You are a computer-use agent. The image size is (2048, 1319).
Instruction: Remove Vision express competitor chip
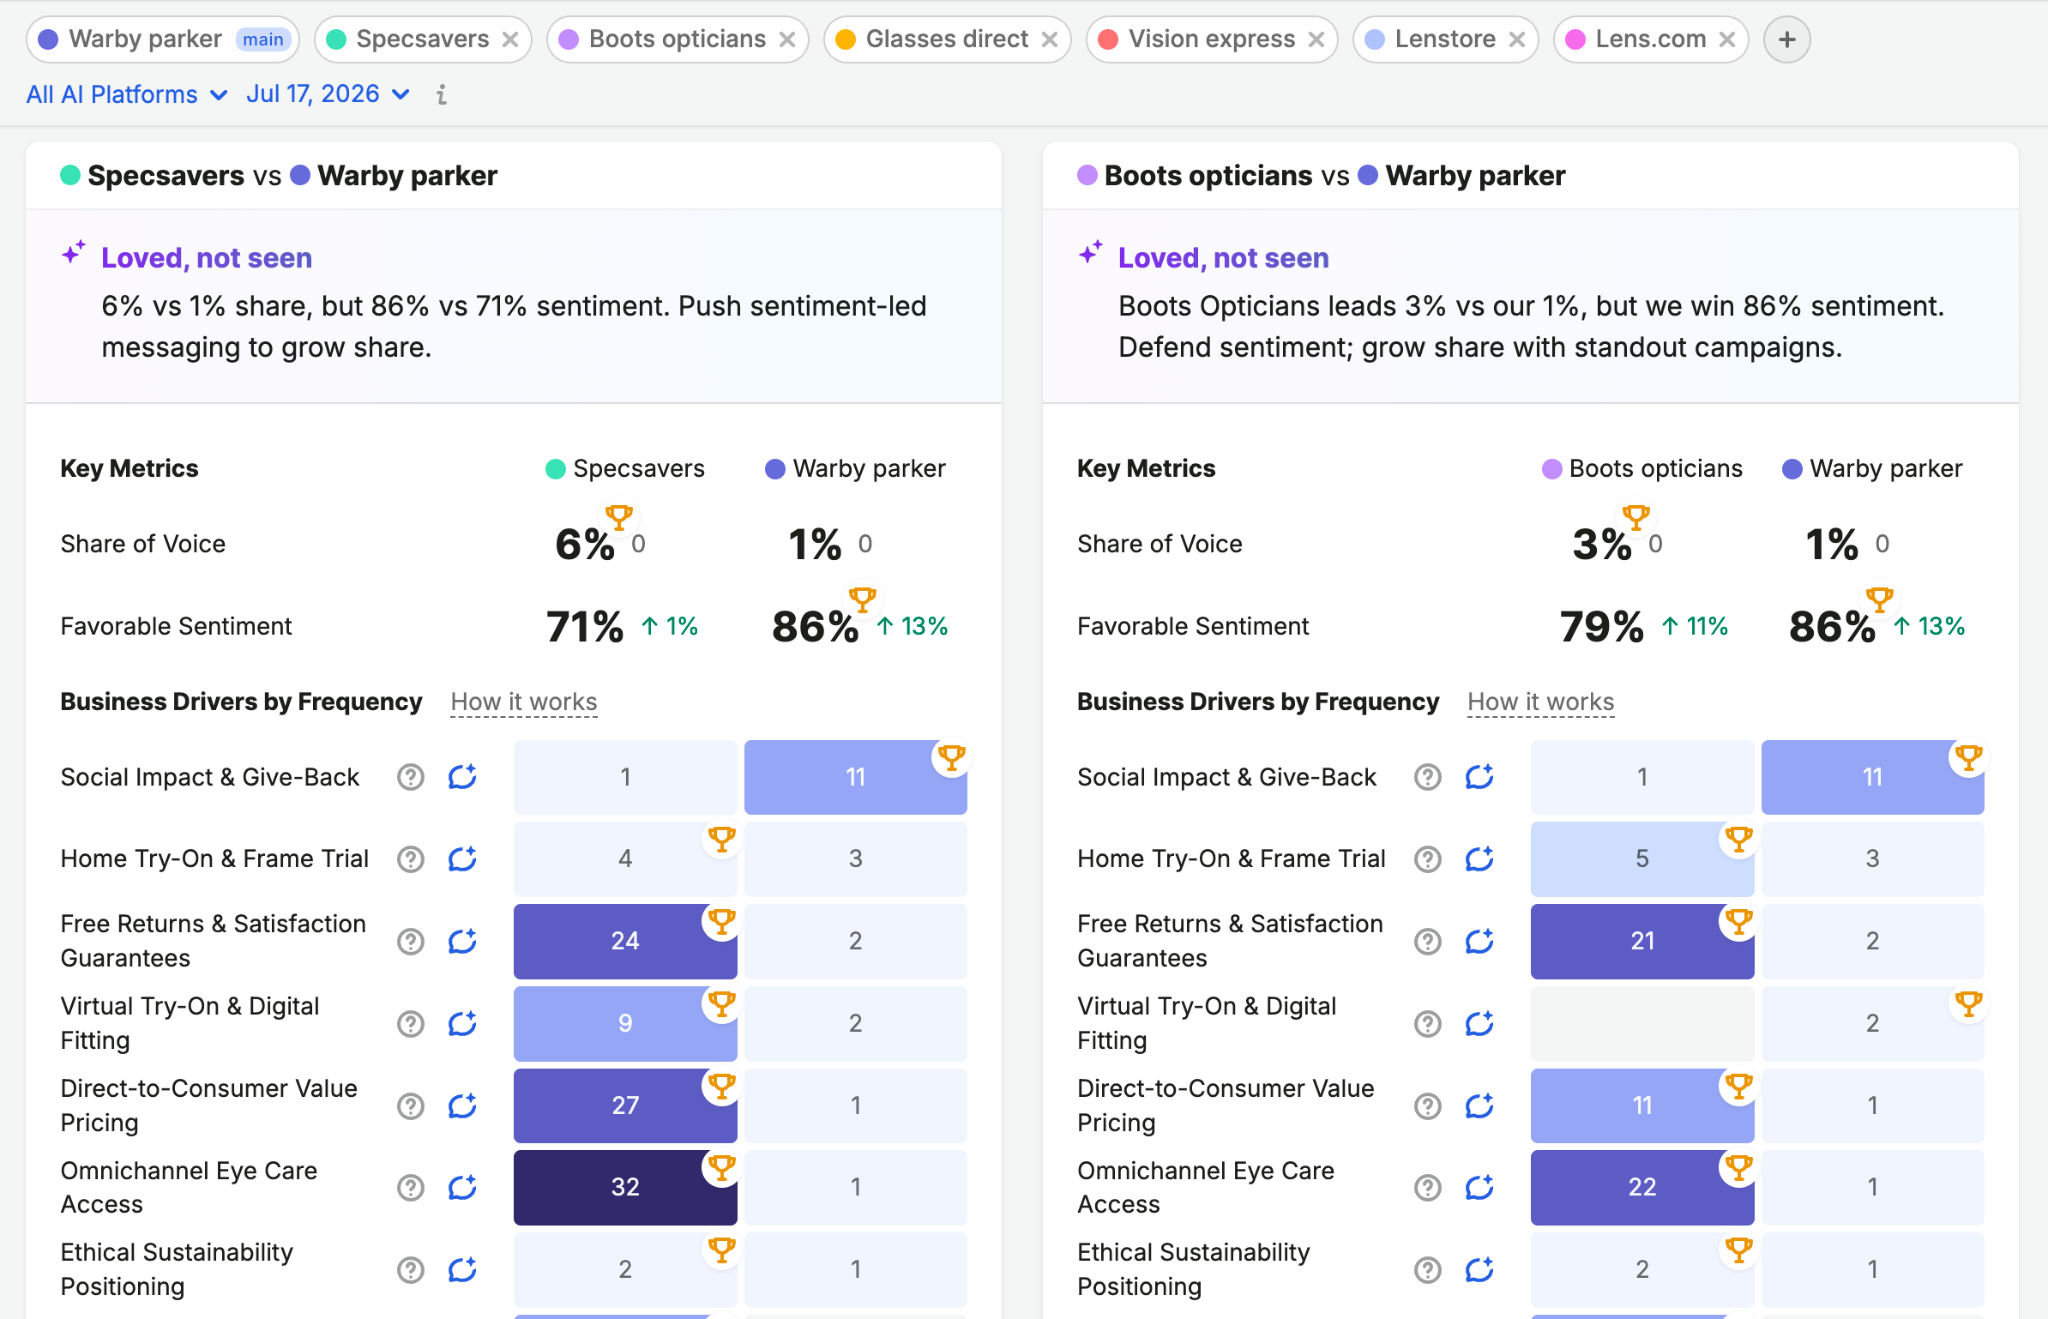pos(1316,39)
